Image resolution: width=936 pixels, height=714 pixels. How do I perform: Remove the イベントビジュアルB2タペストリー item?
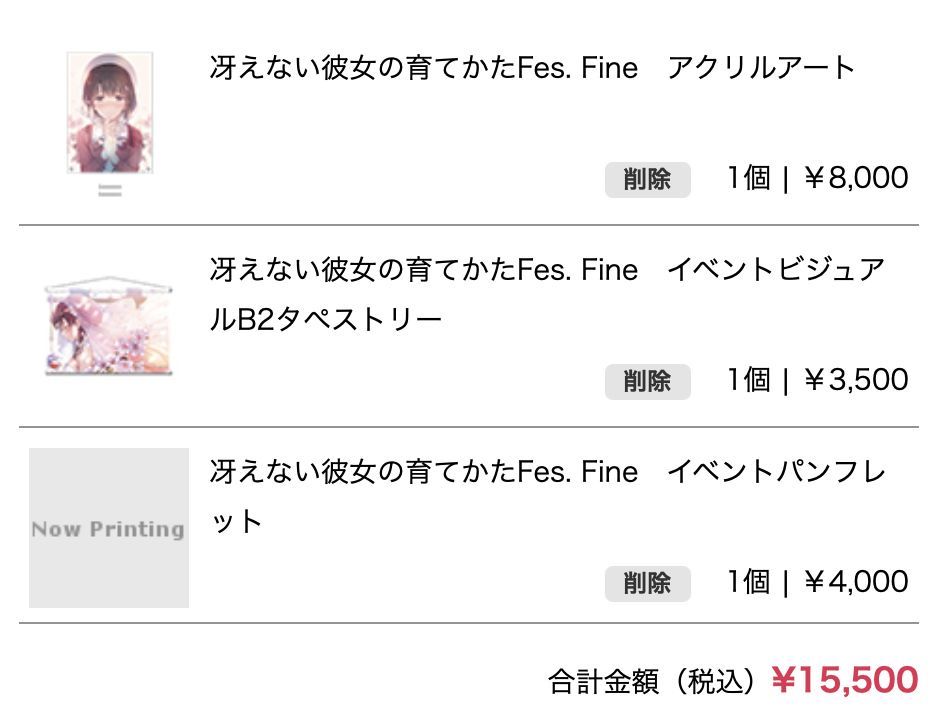tap(647, 381)
